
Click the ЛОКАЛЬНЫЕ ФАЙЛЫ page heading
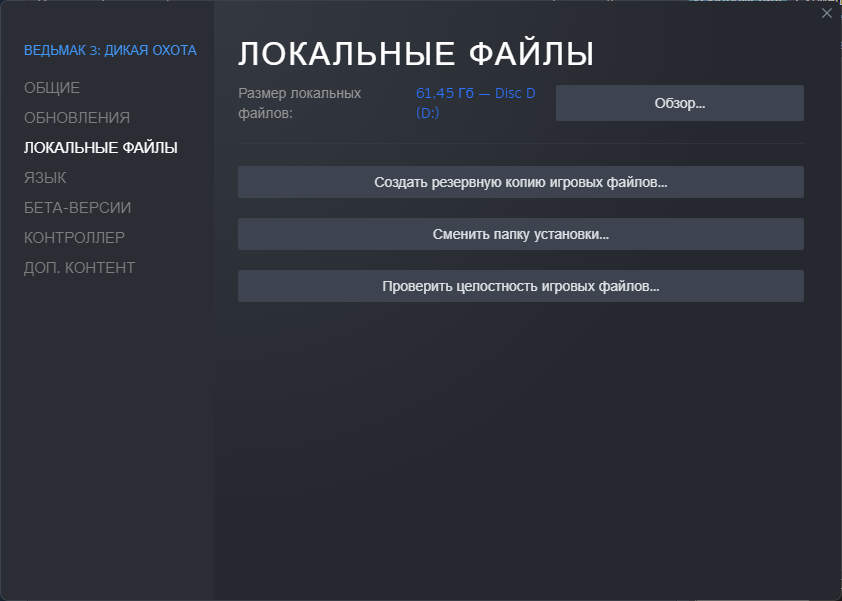[416, 54]
